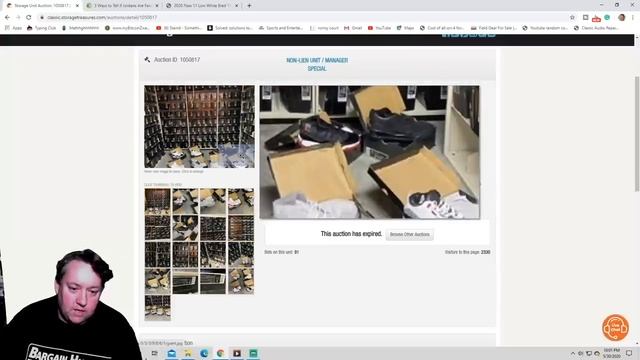Click the shelves overview photo above thumbnails

[x=199, y=127]
